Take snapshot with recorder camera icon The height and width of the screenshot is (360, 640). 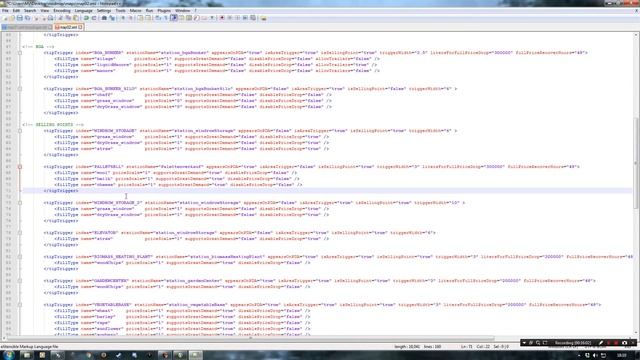click(624, 343)
